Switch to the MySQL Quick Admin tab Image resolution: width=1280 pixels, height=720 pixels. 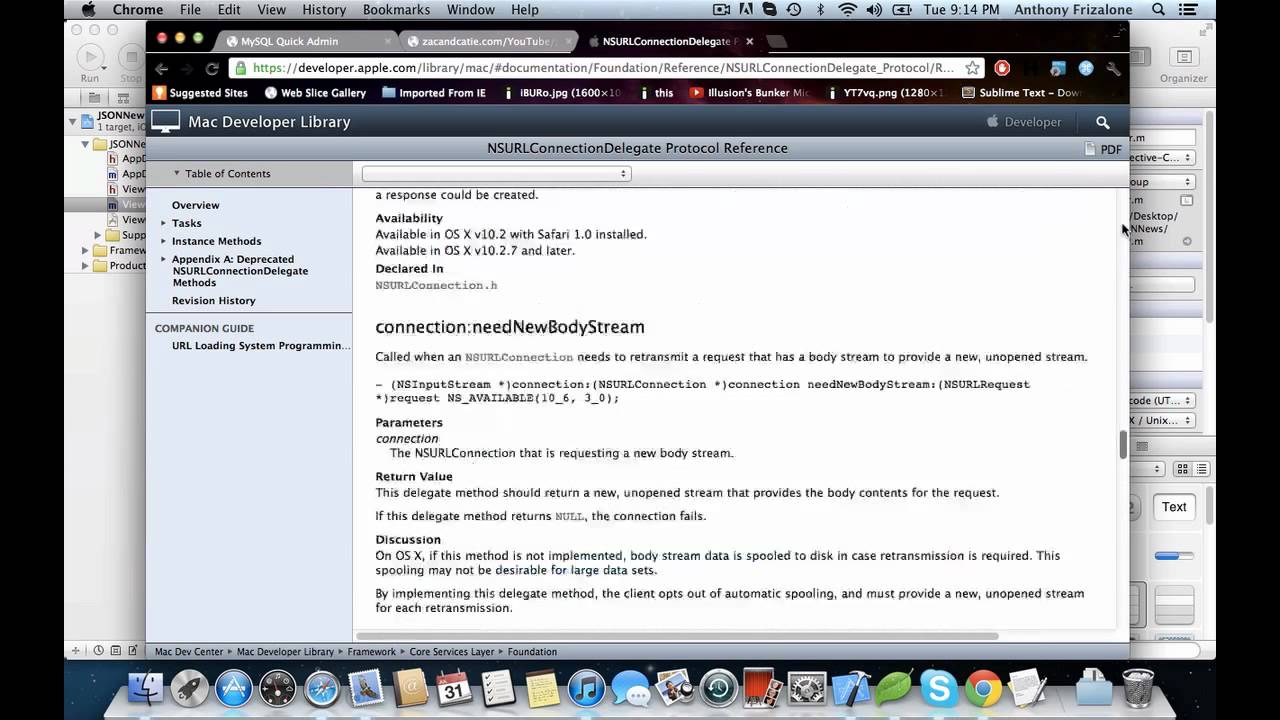pos(305,42)
